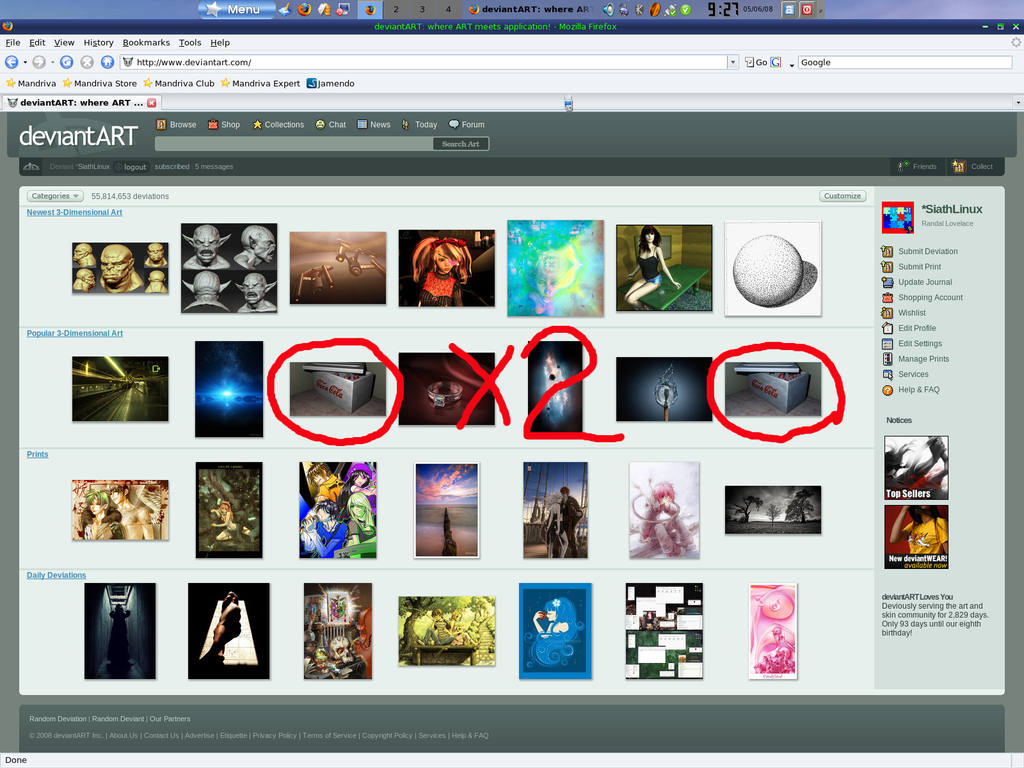Open the forward history dropdown arrow
This screenshot has width=1024, height=768.
(52, 62)
